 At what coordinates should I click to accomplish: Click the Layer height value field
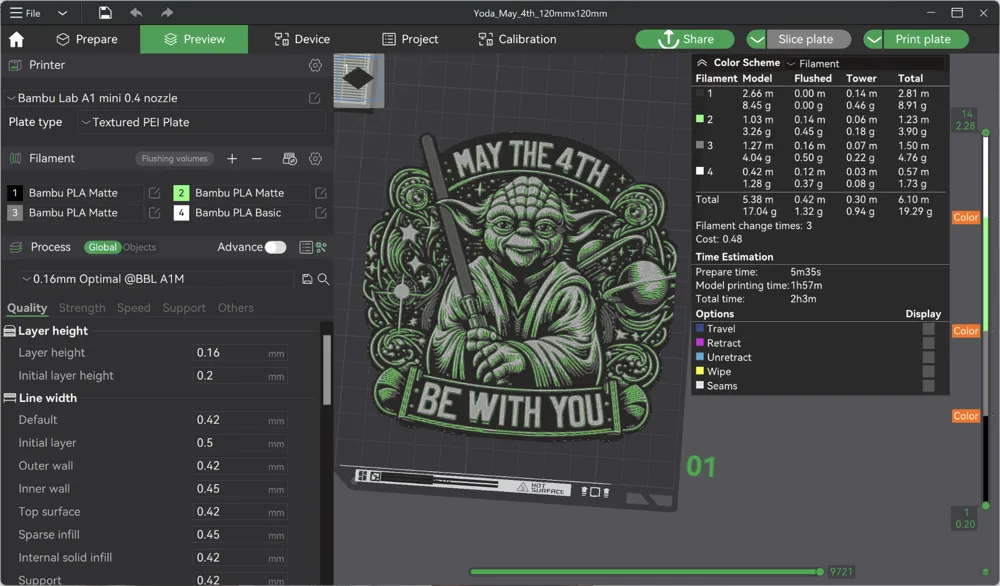click(240, 353)
